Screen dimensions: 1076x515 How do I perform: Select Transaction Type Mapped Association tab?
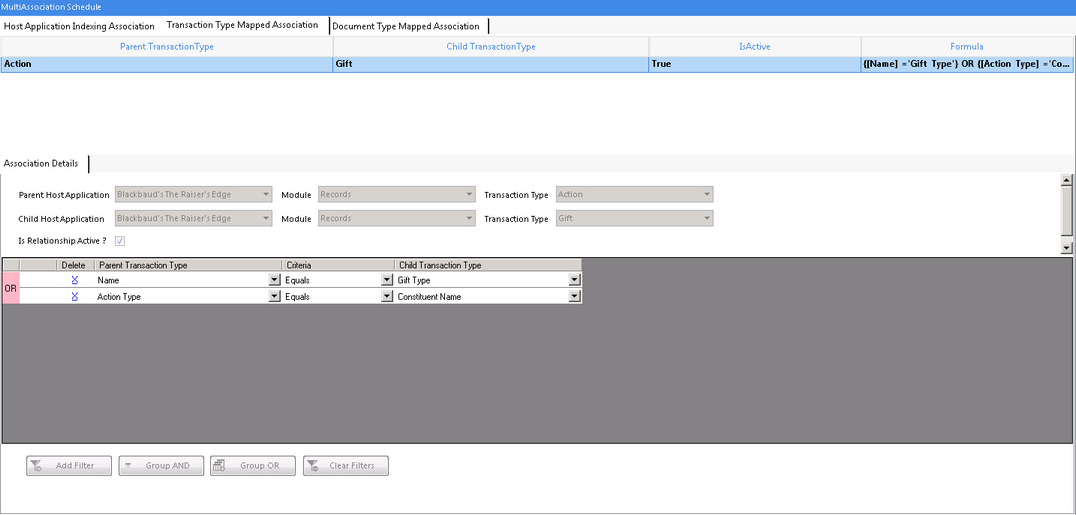click(243, 25)
